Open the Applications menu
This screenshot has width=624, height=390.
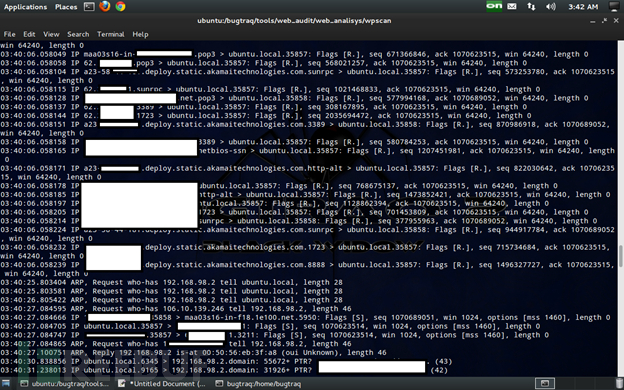pyautogui.click(x=25, y=7)
